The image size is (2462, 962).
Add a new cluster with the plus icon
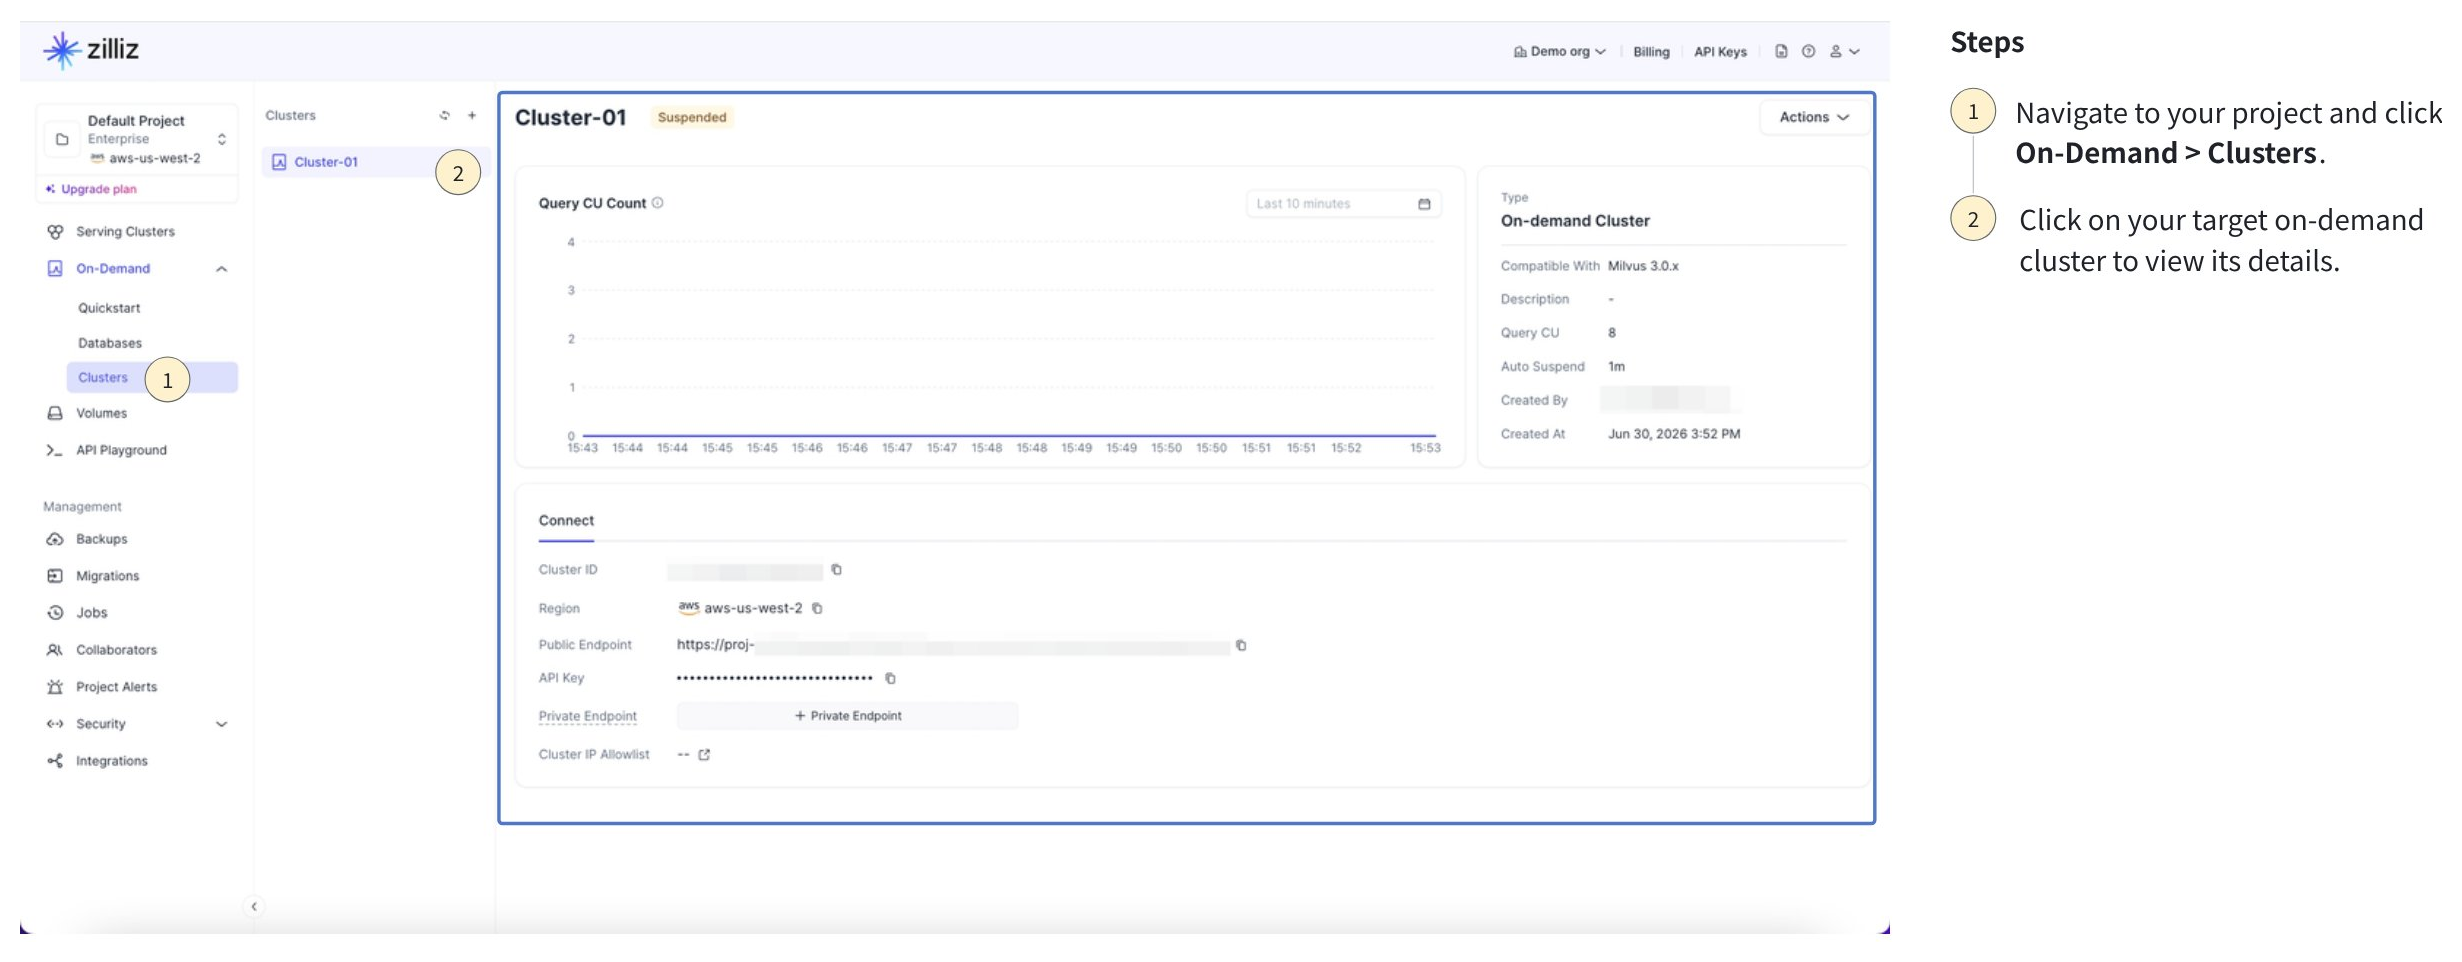click(x=472, y=116)
